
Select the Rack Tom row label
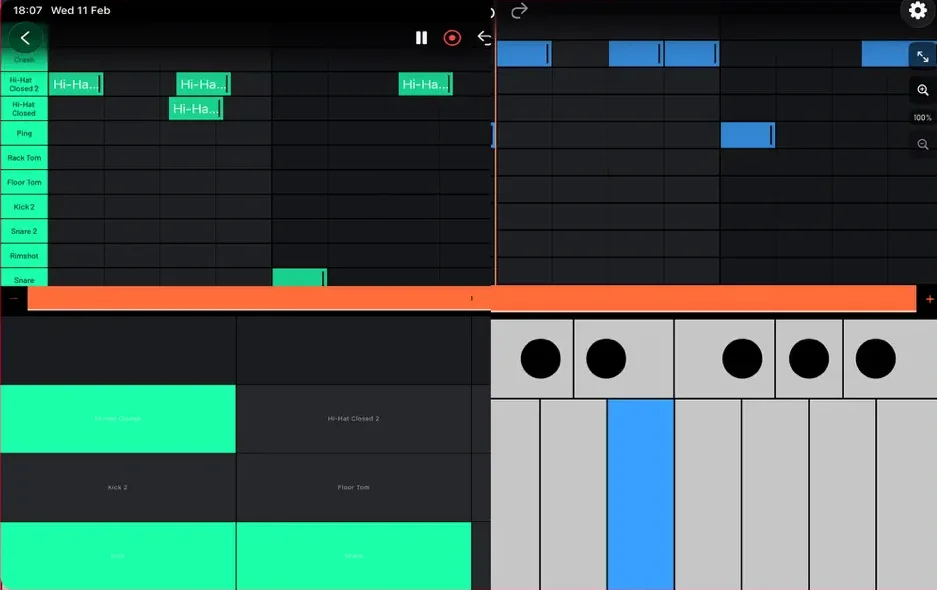[24, 158]
